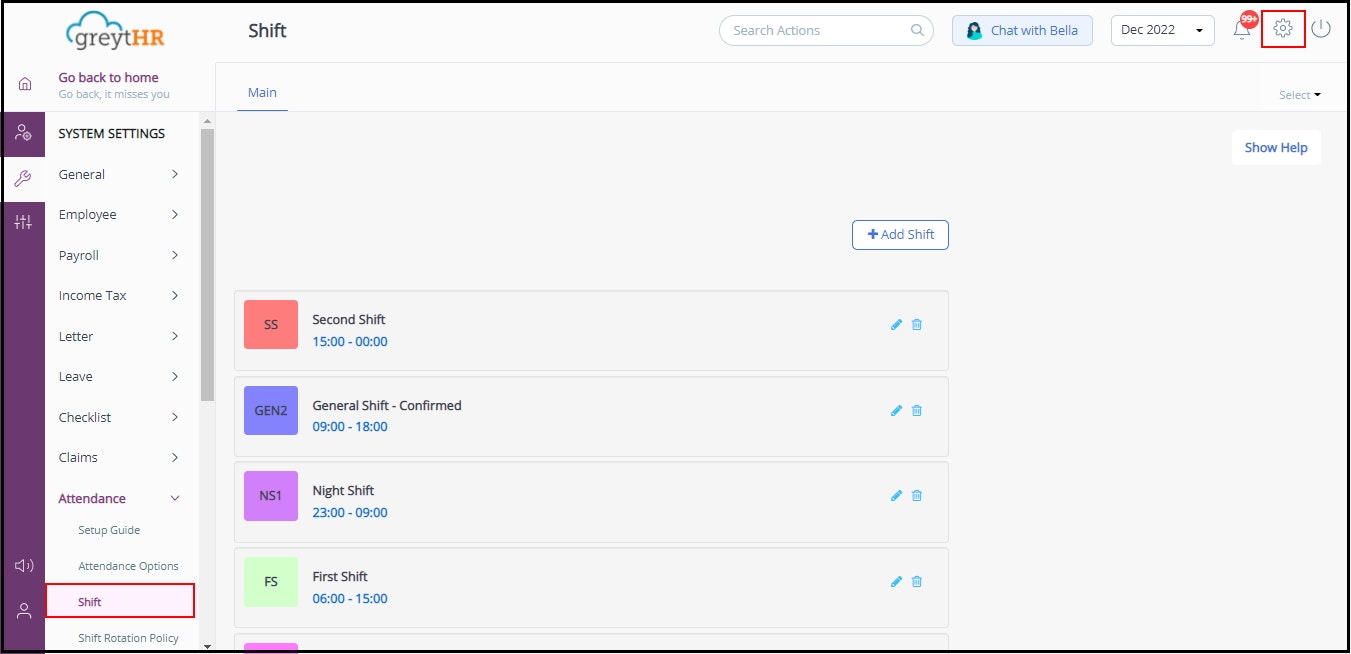Click the 09:00 - 18:00 timing
Screen dimensions: 1351x654
pyautogui.click(x=350, y=427)
